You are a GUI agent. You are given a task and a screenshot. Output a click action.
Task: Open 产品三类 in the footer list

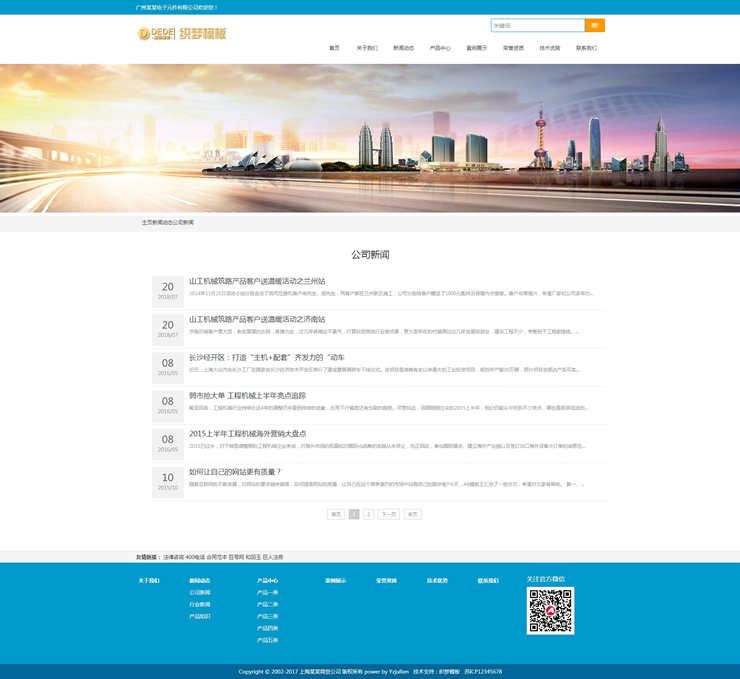point(267,616)
